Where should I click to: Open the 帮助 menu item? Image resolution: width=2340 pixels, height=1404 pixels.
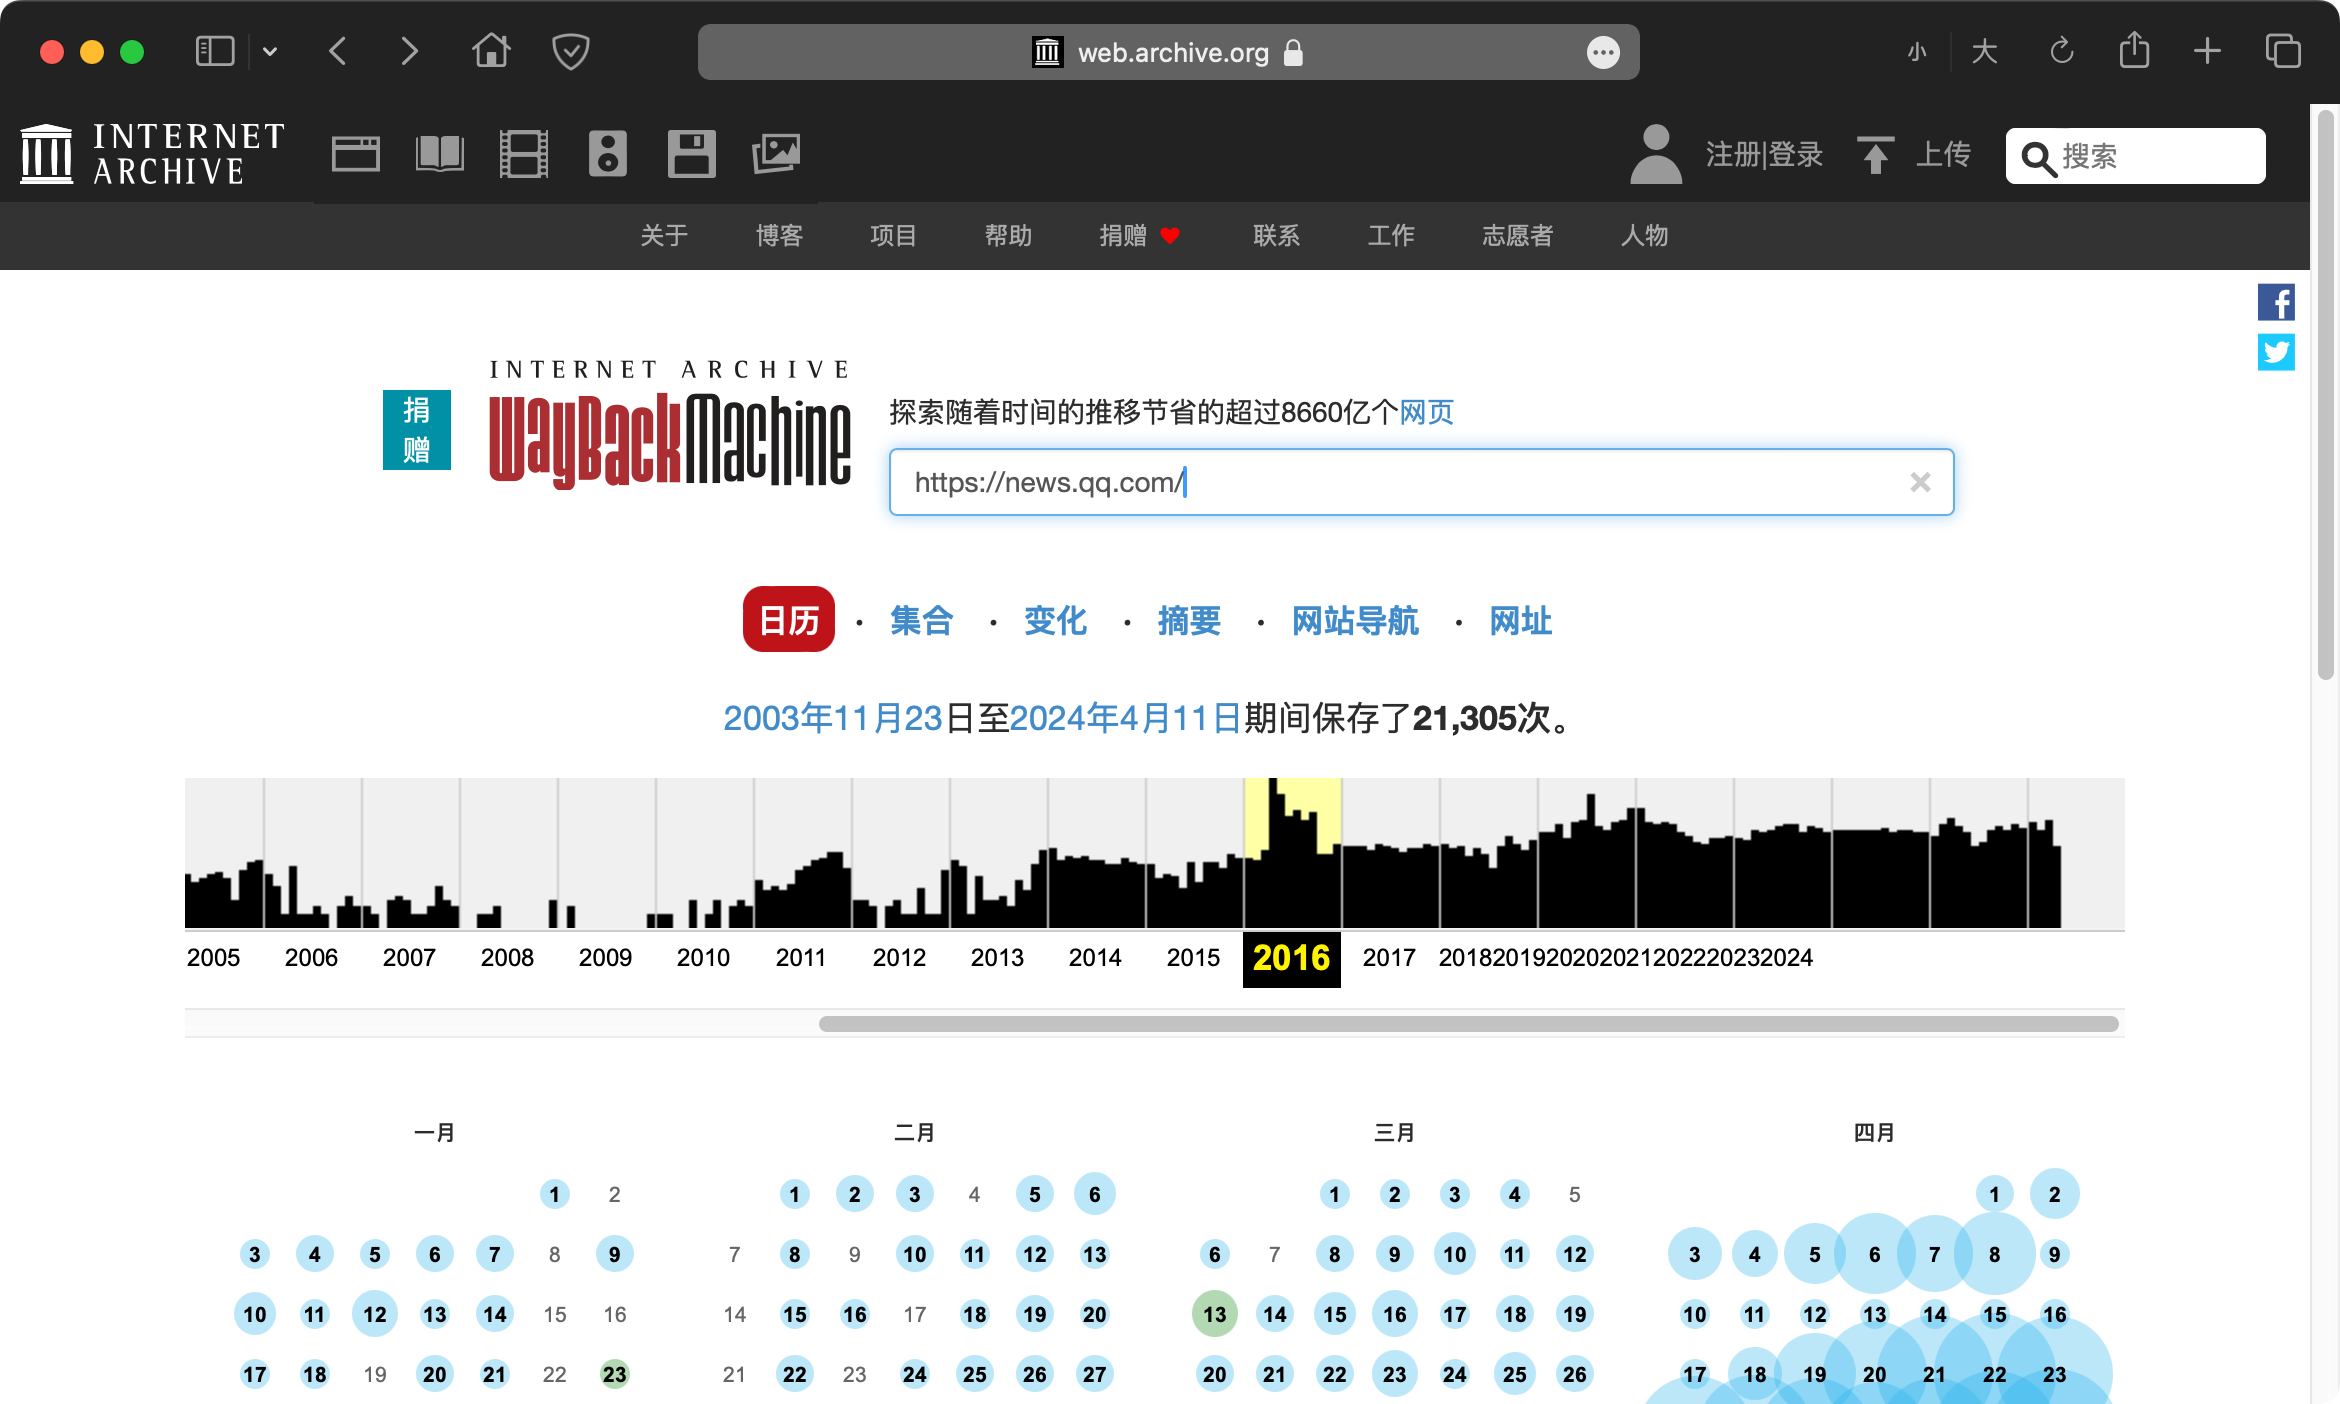click(x=1008, y=235)
